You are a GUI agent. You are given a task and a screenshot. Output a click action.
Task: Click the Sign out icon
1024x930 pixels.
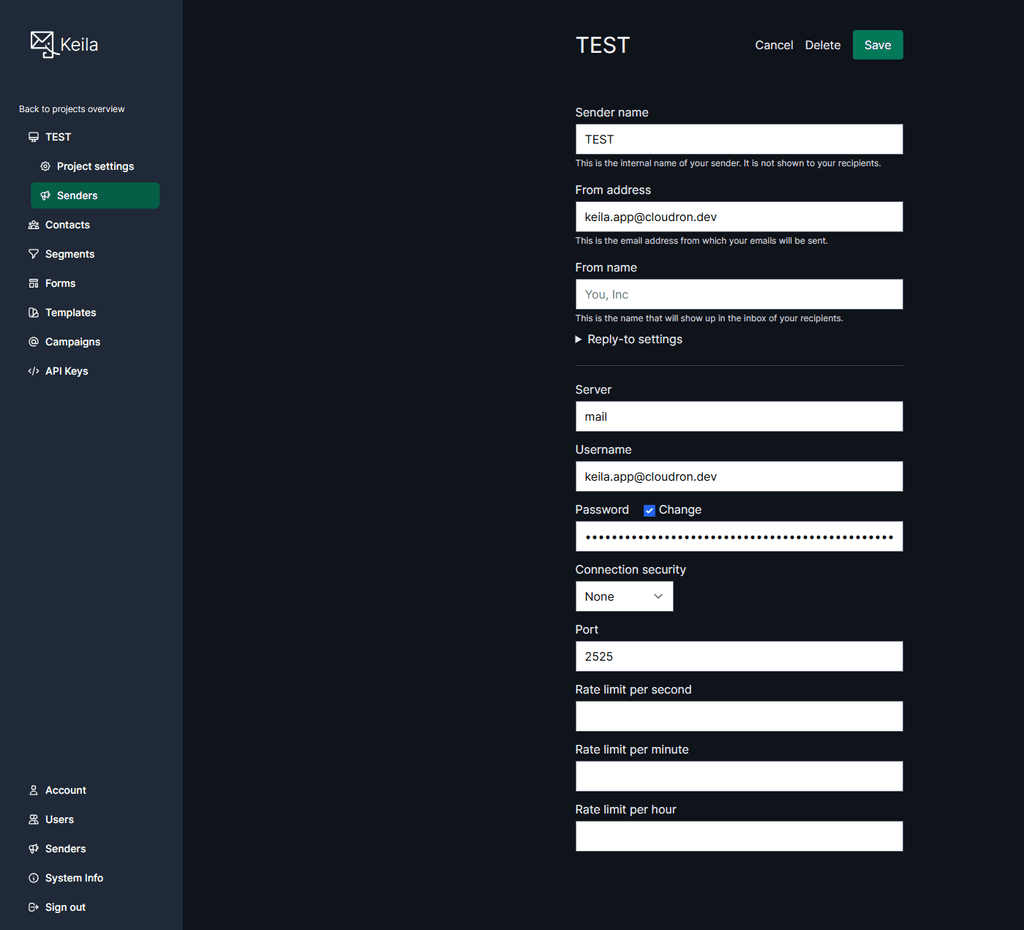click(x=34, y=907)
